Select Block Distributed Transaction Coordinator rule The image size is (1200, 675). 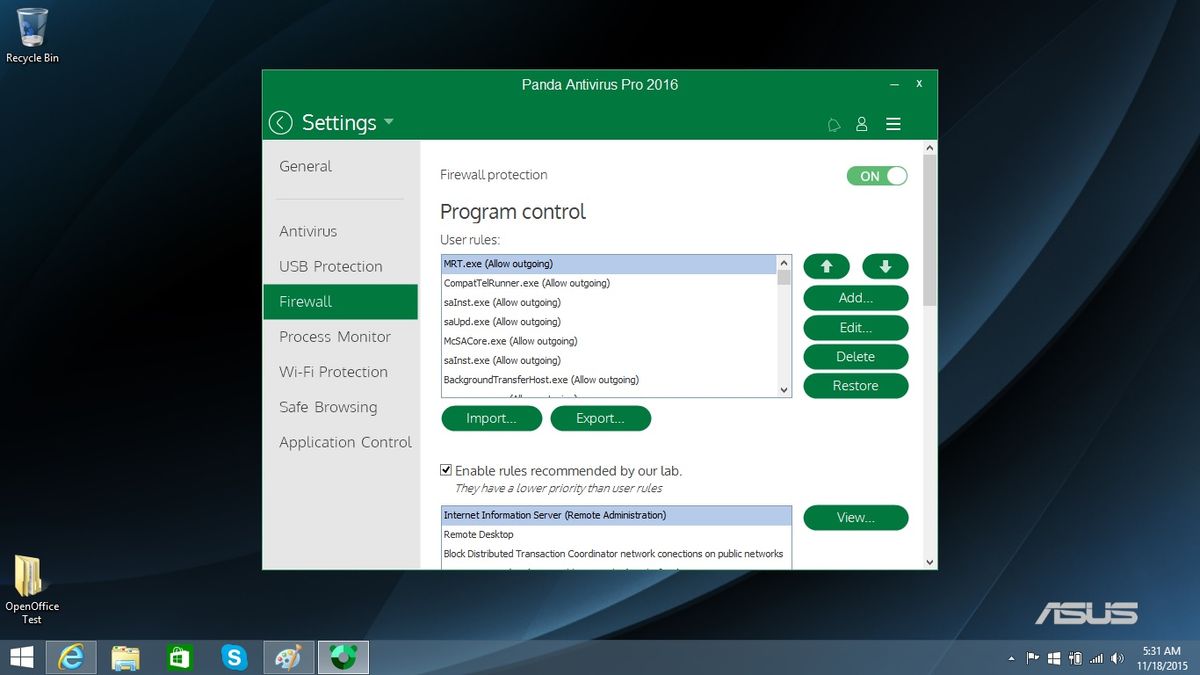click(x=616, y=554)
